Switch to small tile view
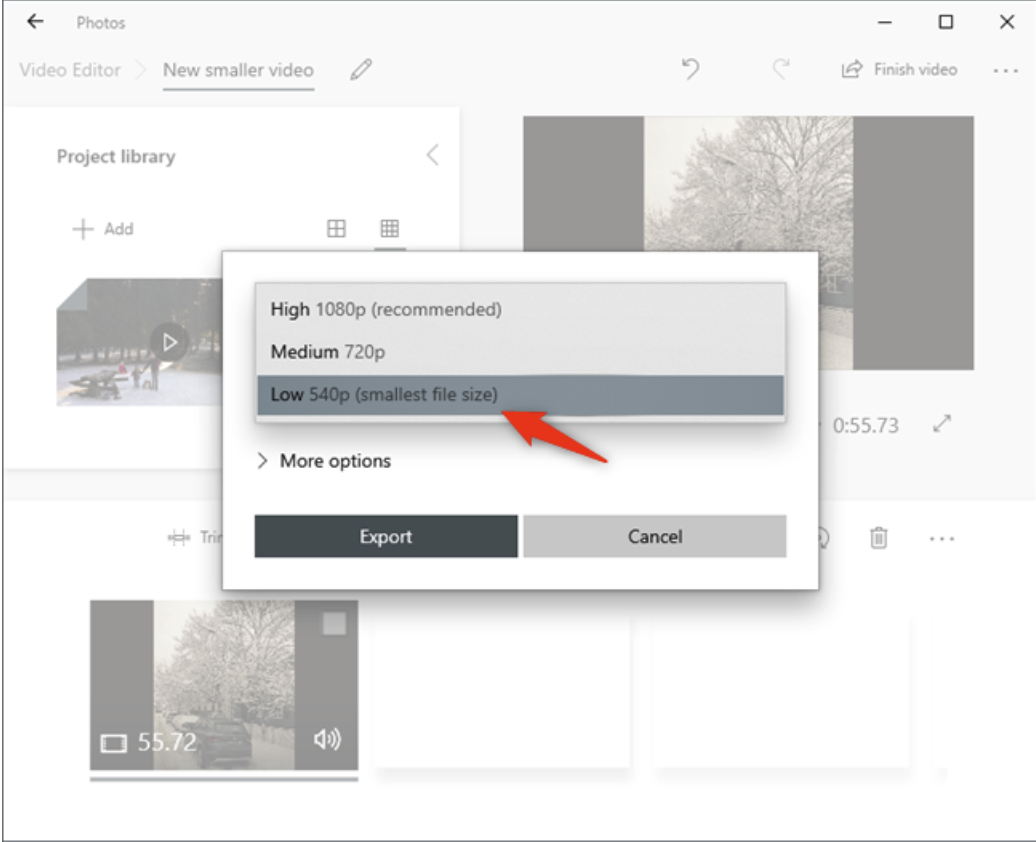The image size is (1036, 842). (x=390, y=228)
